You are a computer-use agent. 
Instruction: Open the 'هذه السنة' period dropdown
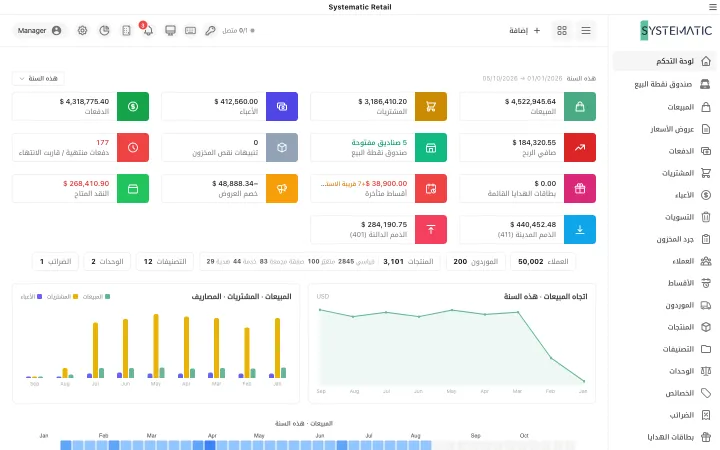pos(38,79)
